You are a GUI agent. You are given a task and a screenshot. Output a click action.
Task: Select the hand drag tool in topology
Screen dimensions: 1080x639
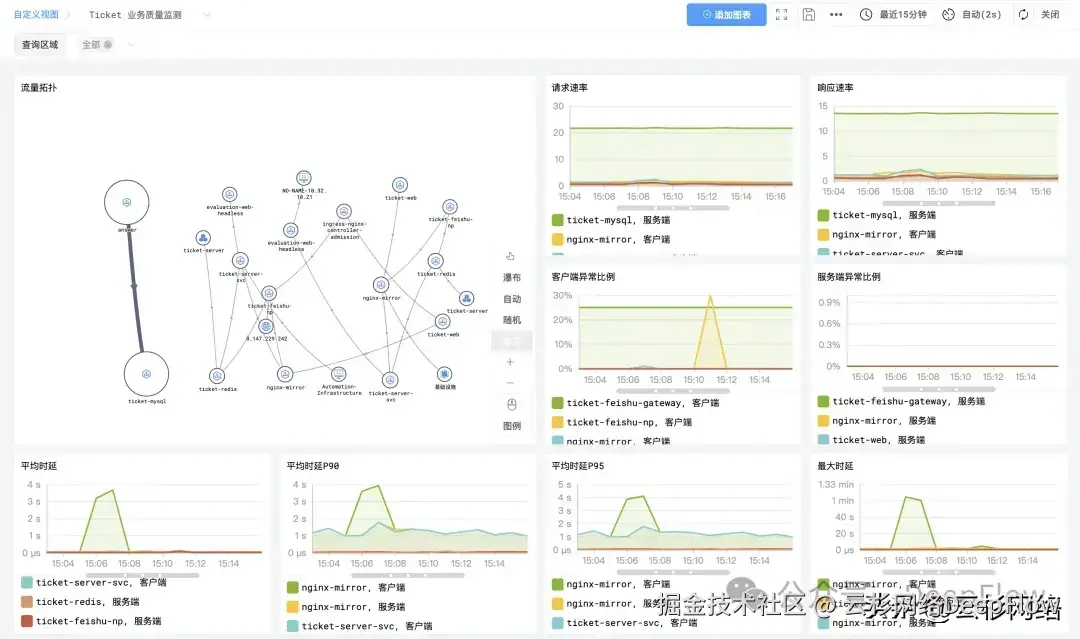click(510, 256)
